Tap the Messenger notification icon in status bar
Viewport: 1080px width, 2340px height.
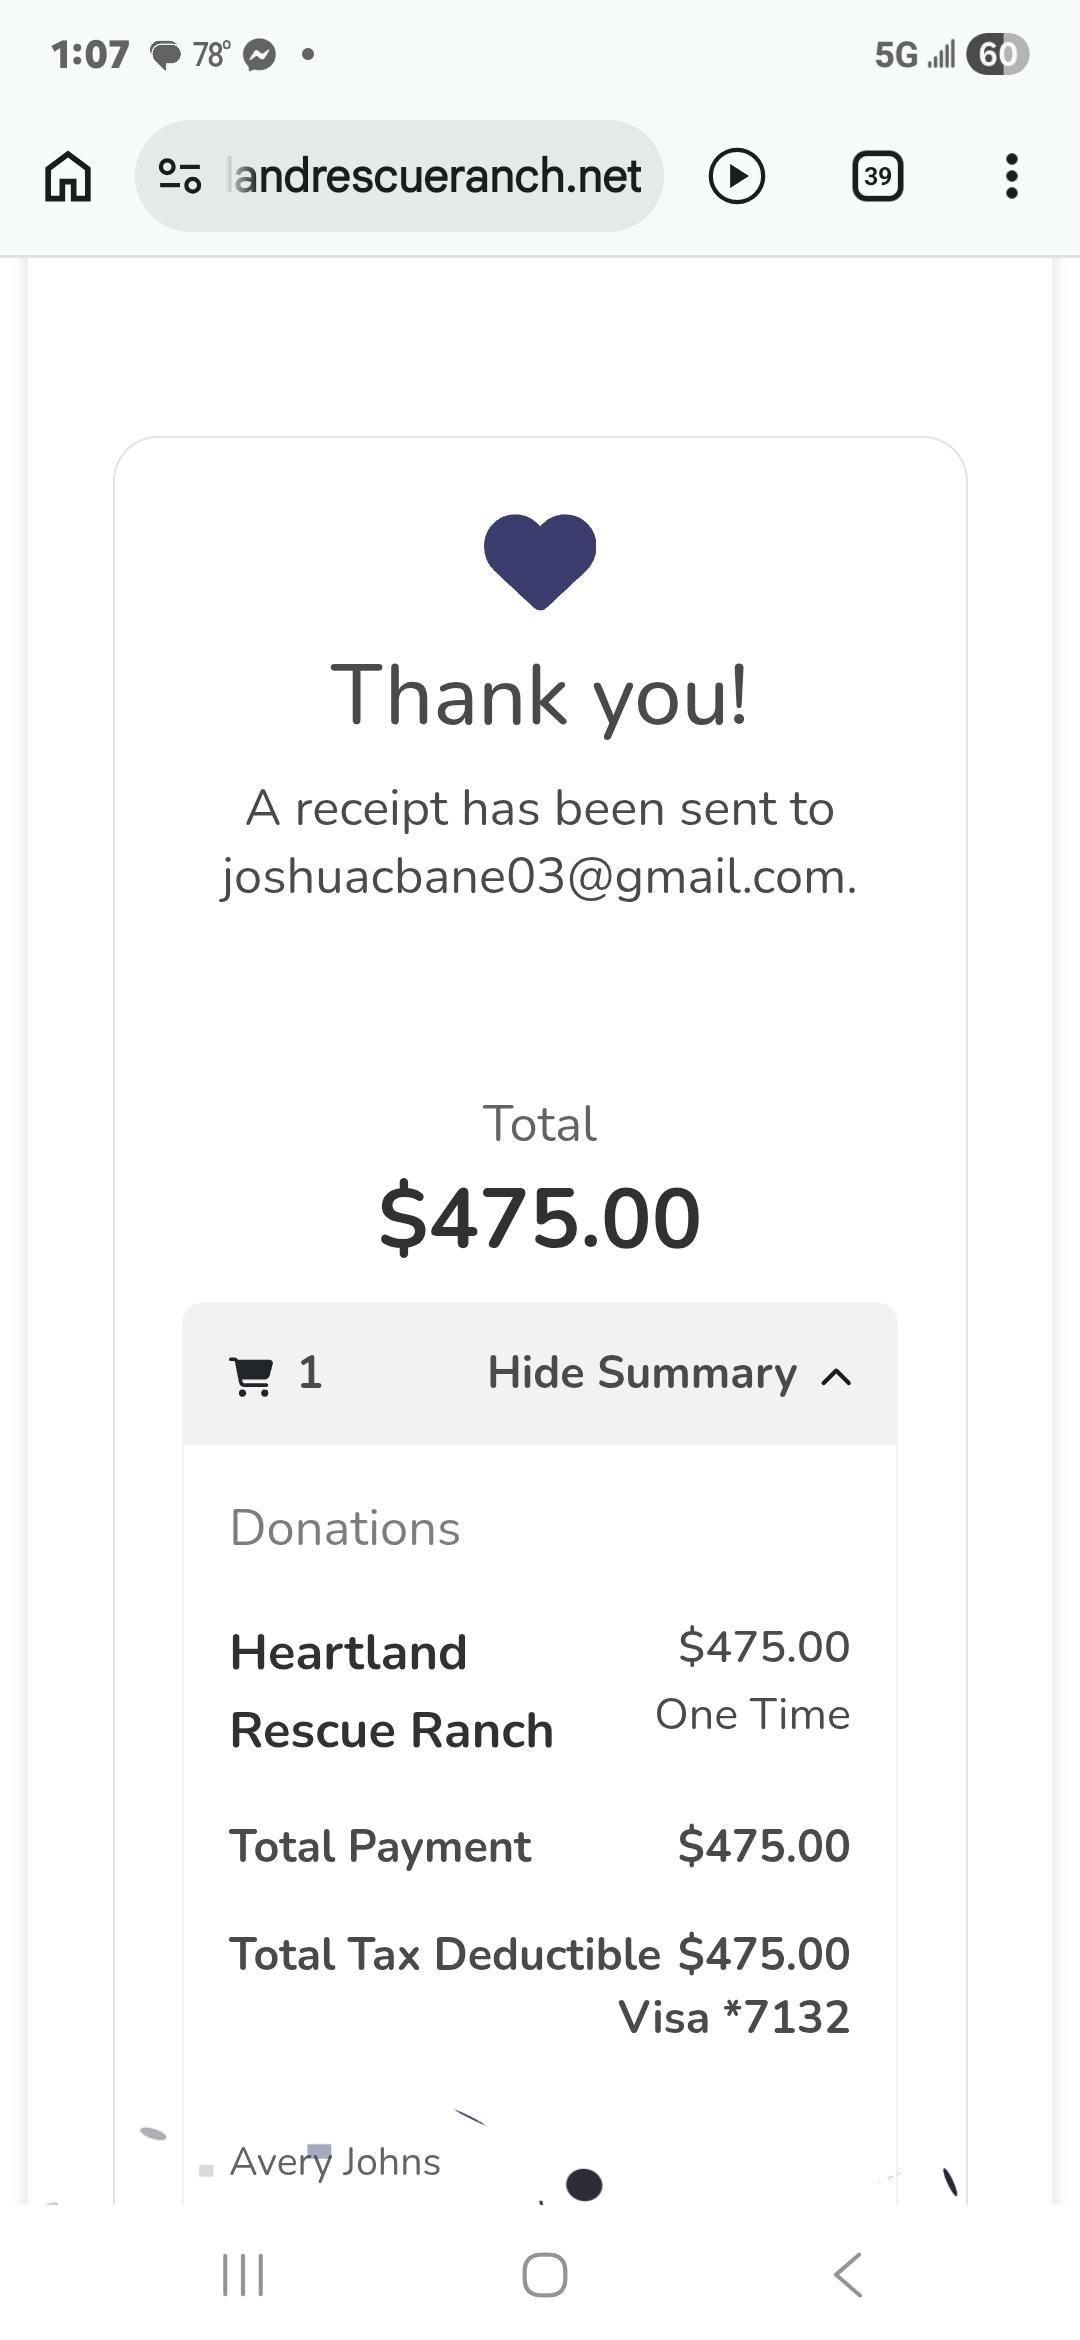coord(260,54)
